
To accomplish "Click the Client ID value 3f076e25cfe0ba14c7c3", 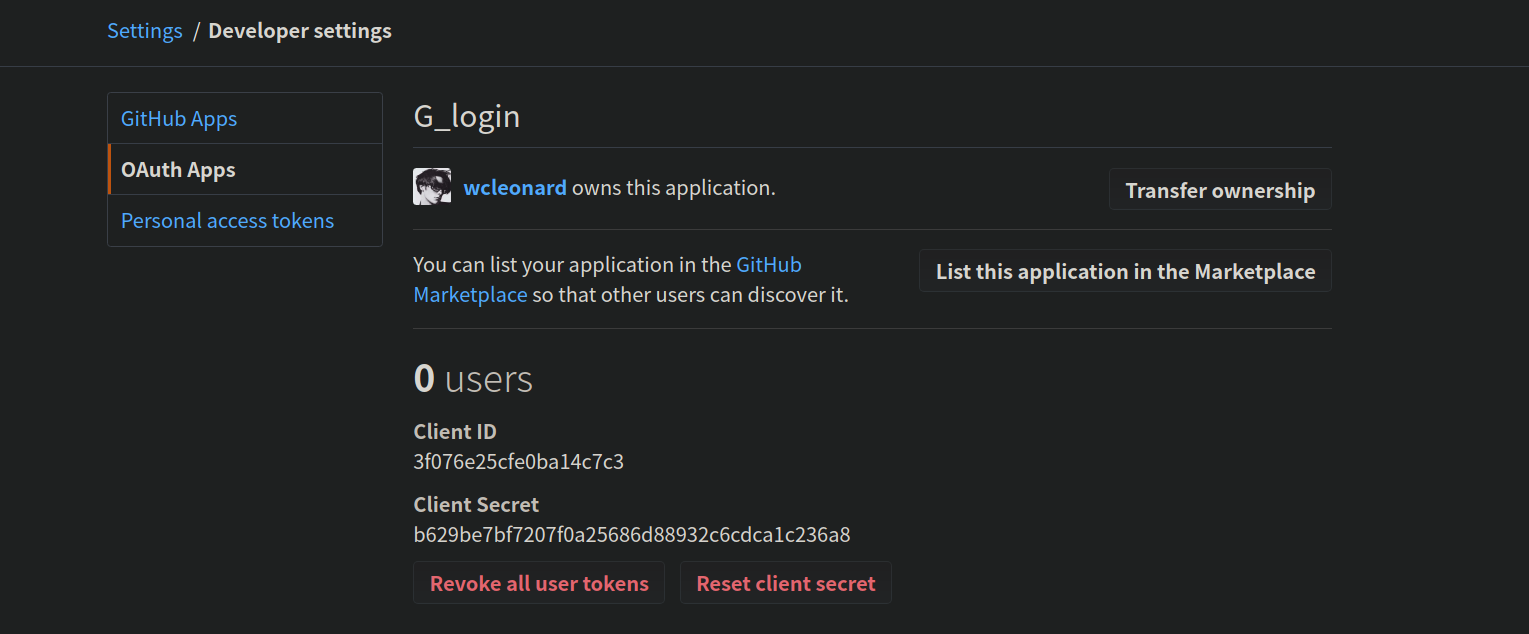I will 519,462.
